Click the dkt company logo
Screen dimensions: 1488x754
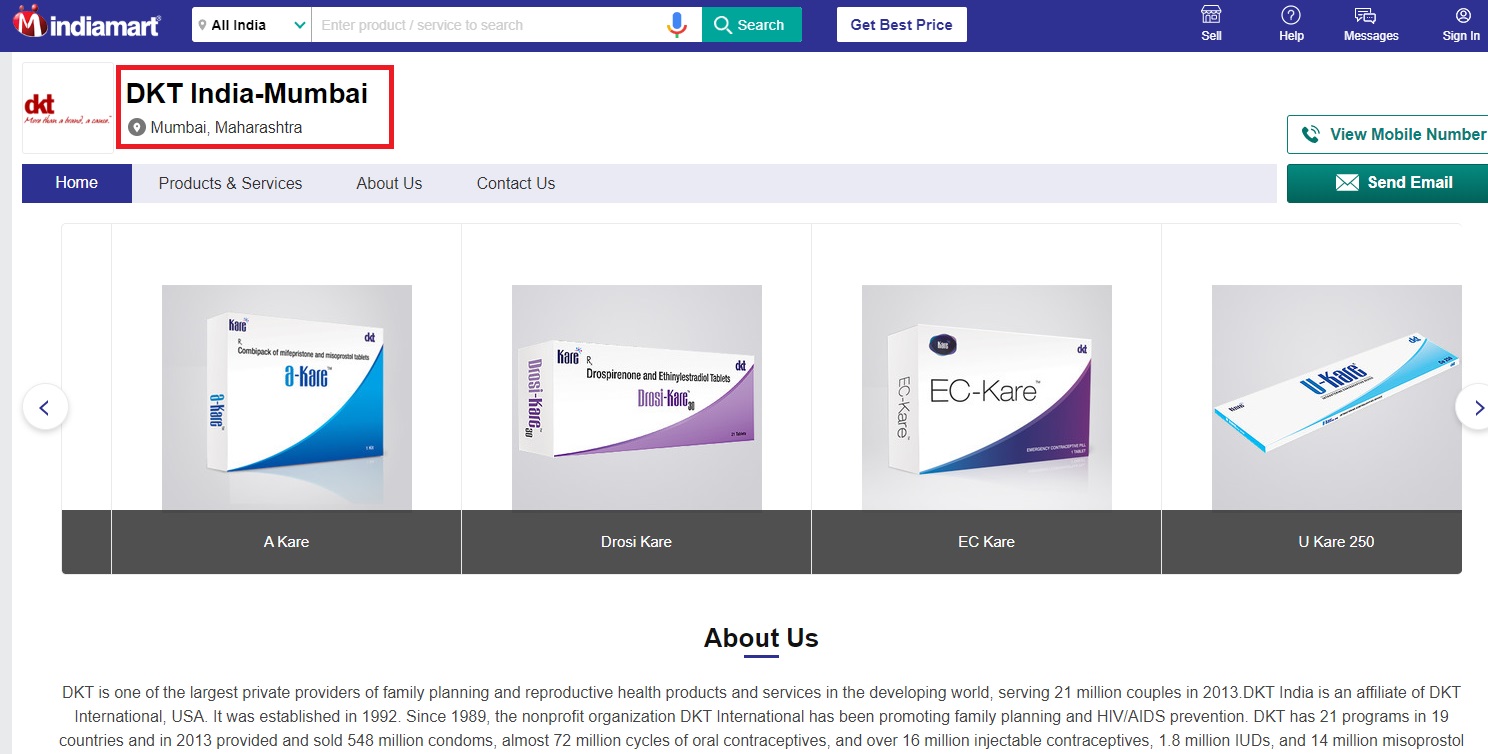click(x=68, y=108)
